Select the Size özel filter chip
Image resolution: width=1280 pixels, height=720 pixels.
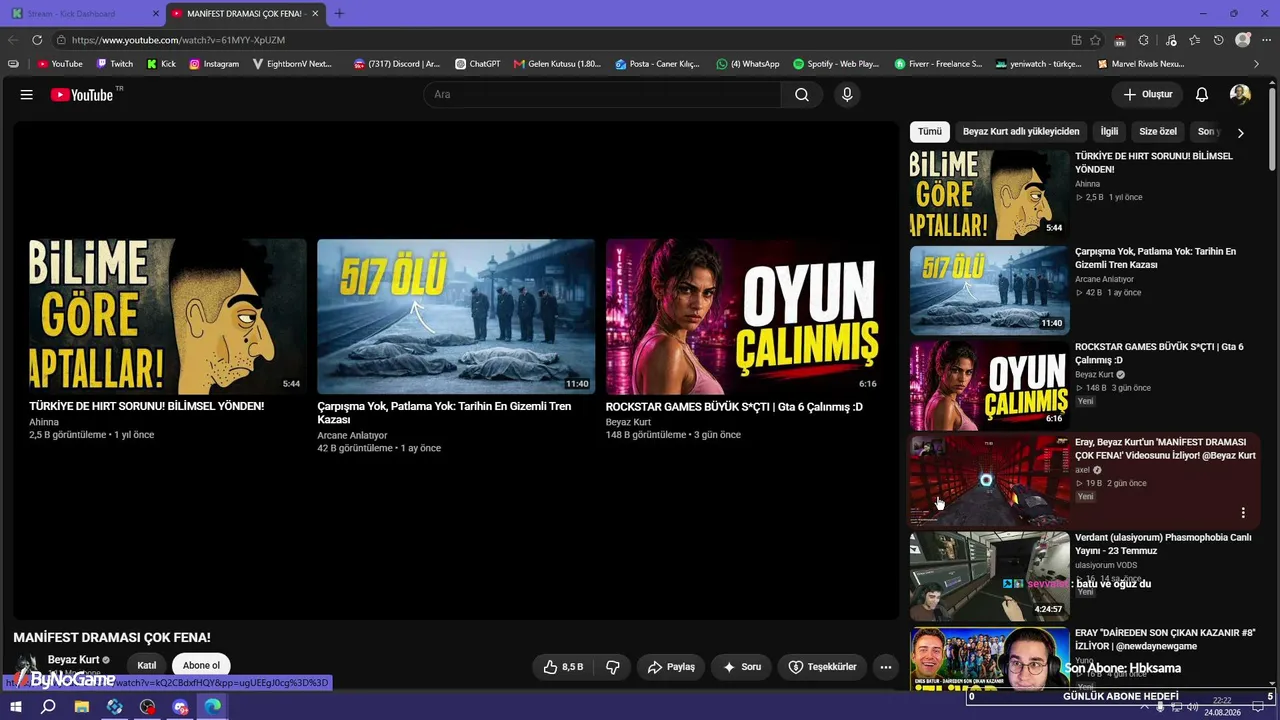[1158, 132]
